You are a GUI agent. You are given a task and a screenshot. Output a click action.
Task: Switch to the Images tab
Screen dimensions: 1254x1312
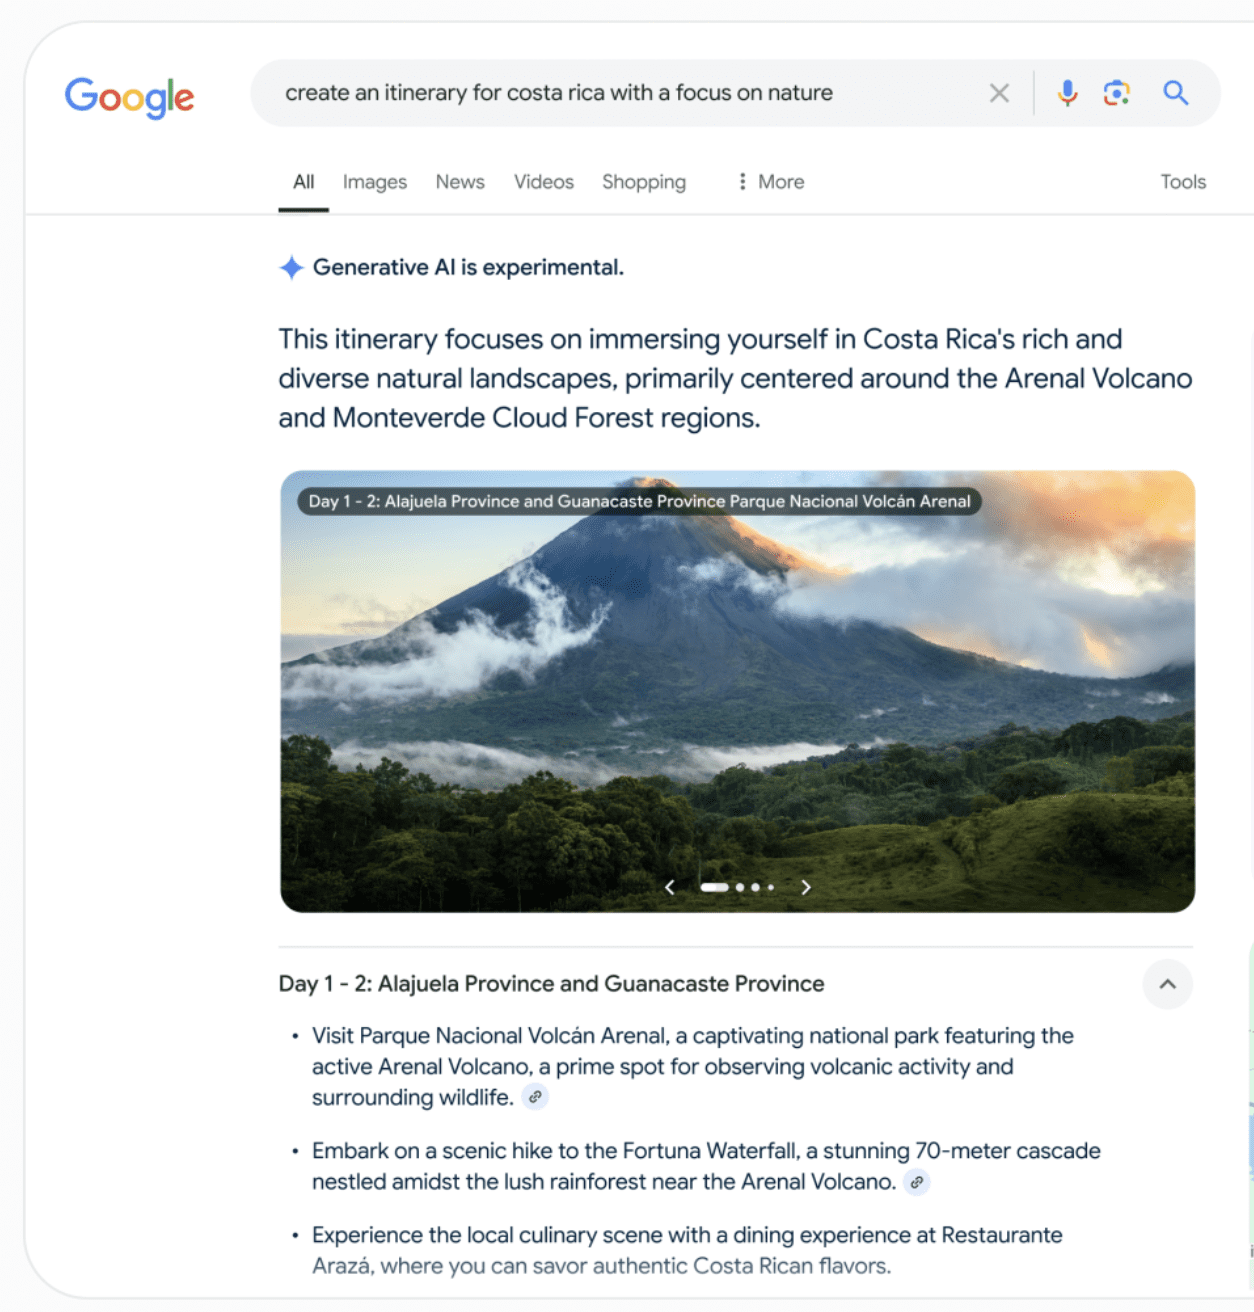(375, 182)
